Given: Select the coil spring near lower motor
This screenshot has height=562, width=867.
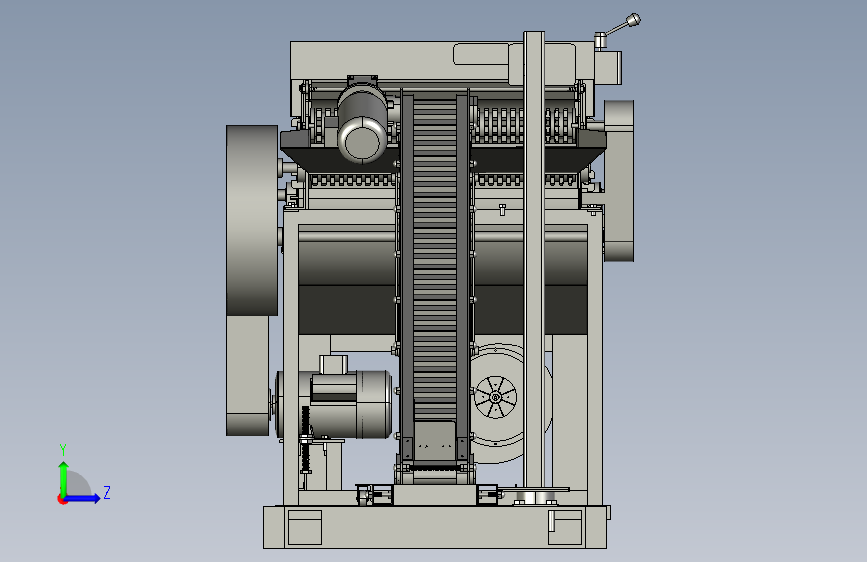Looking at the screenshot, I should pyautogui.click(x=305, y=440).
